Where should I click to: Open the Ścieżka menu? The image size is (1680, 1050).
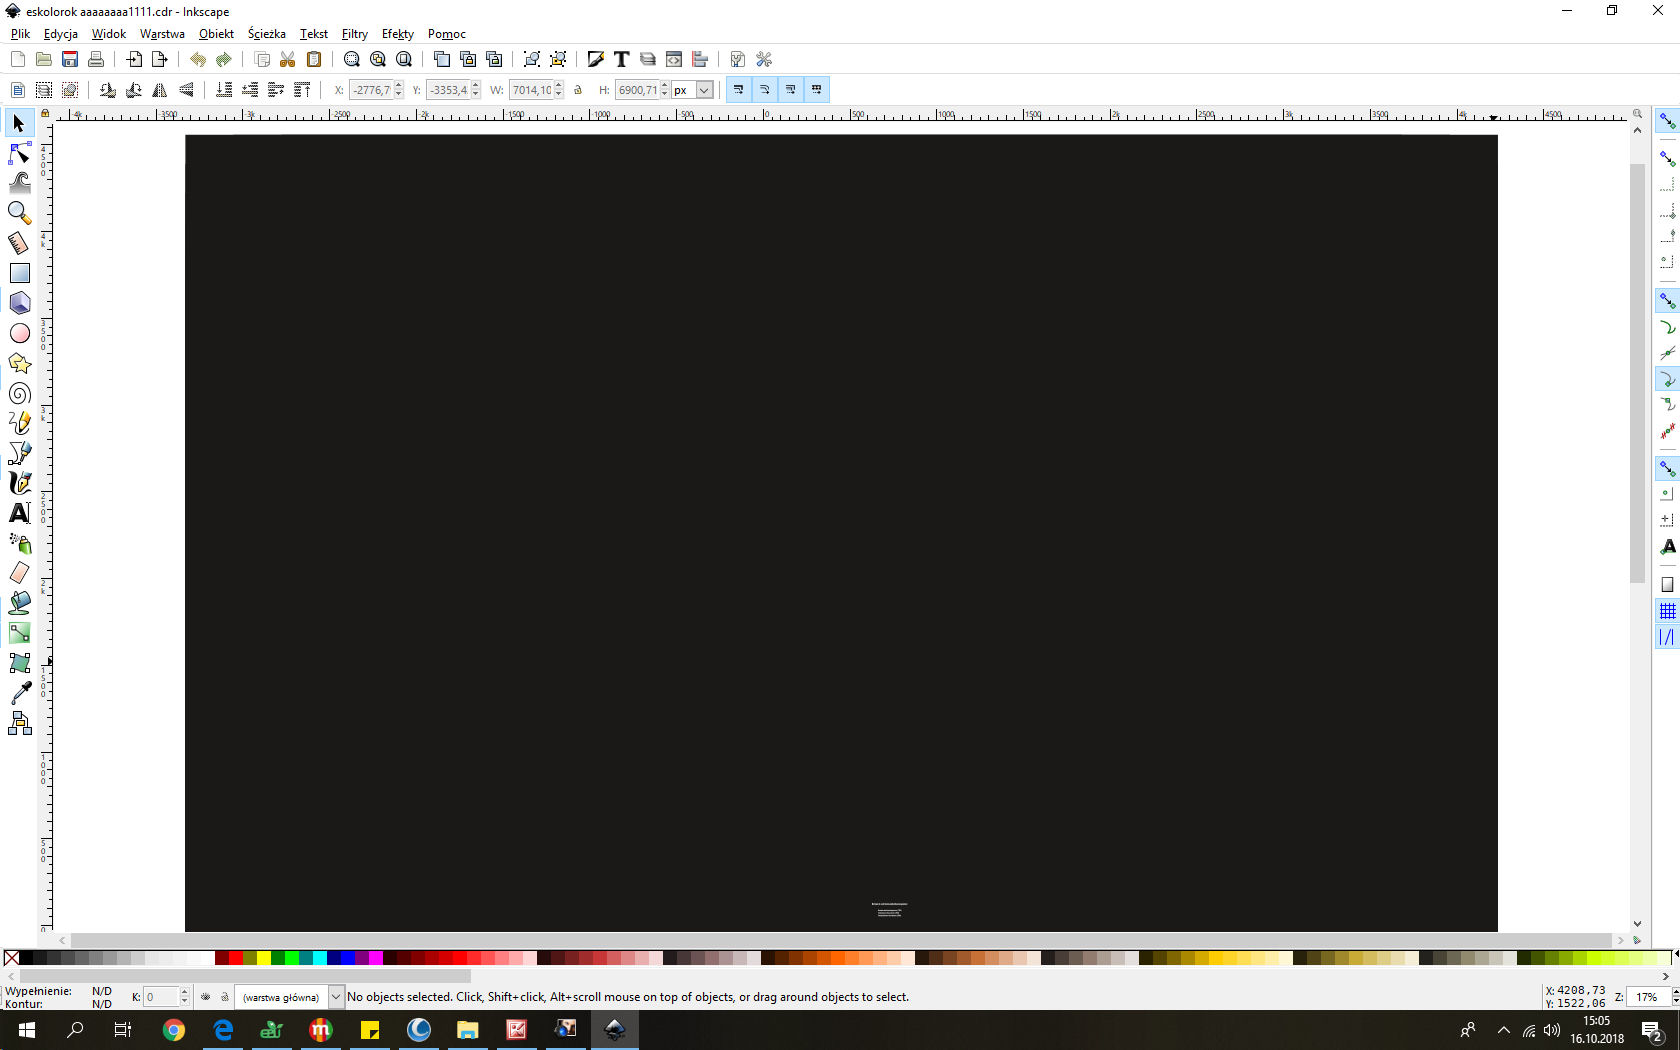[266, 34]
